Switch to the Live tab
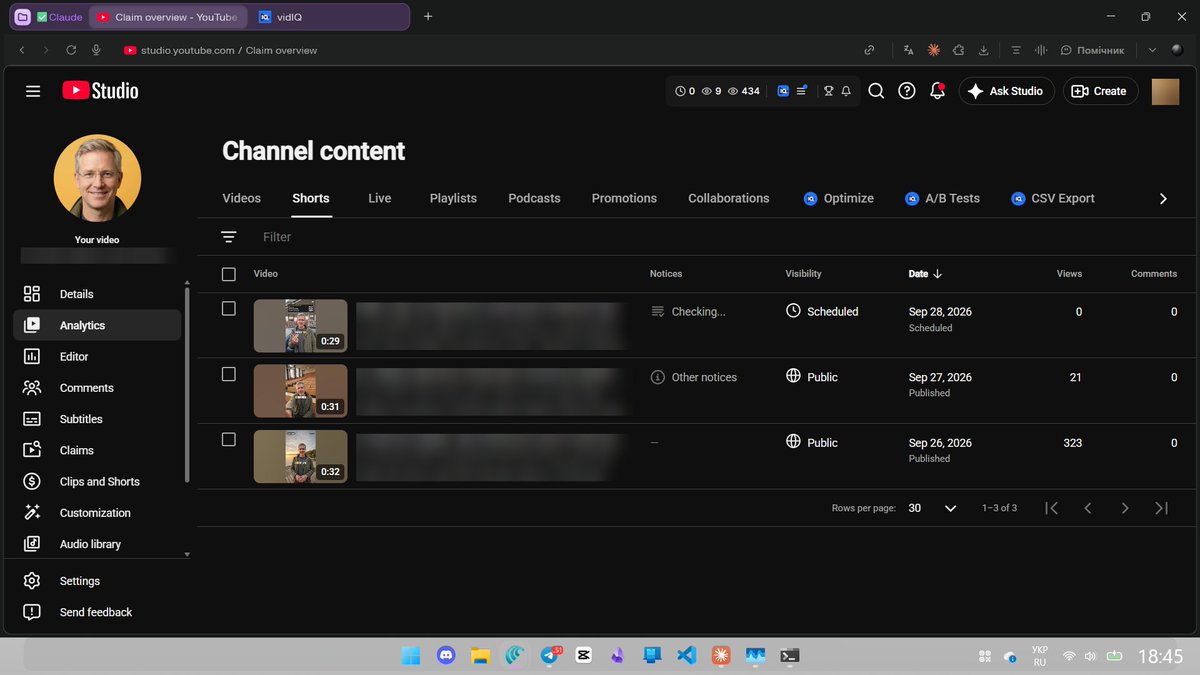The width and height of the screenshot is (1200, 675). [380, 198]
